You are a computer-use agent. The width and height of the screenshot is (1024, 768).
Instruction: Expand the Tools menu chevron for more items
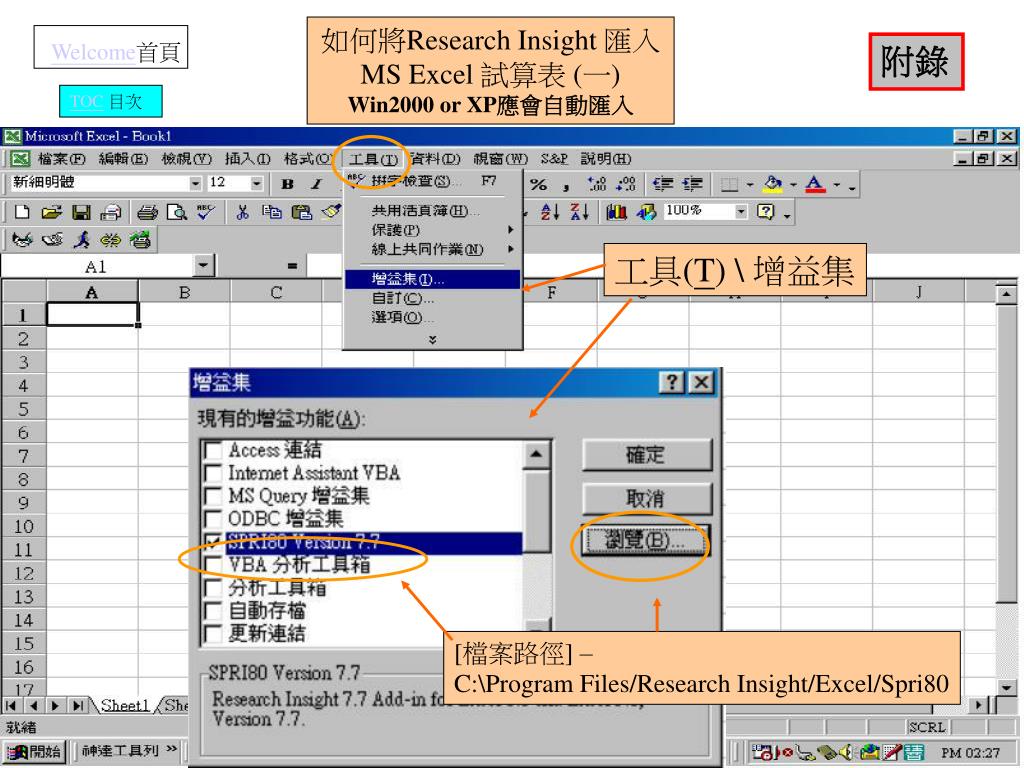coord(432,340)
